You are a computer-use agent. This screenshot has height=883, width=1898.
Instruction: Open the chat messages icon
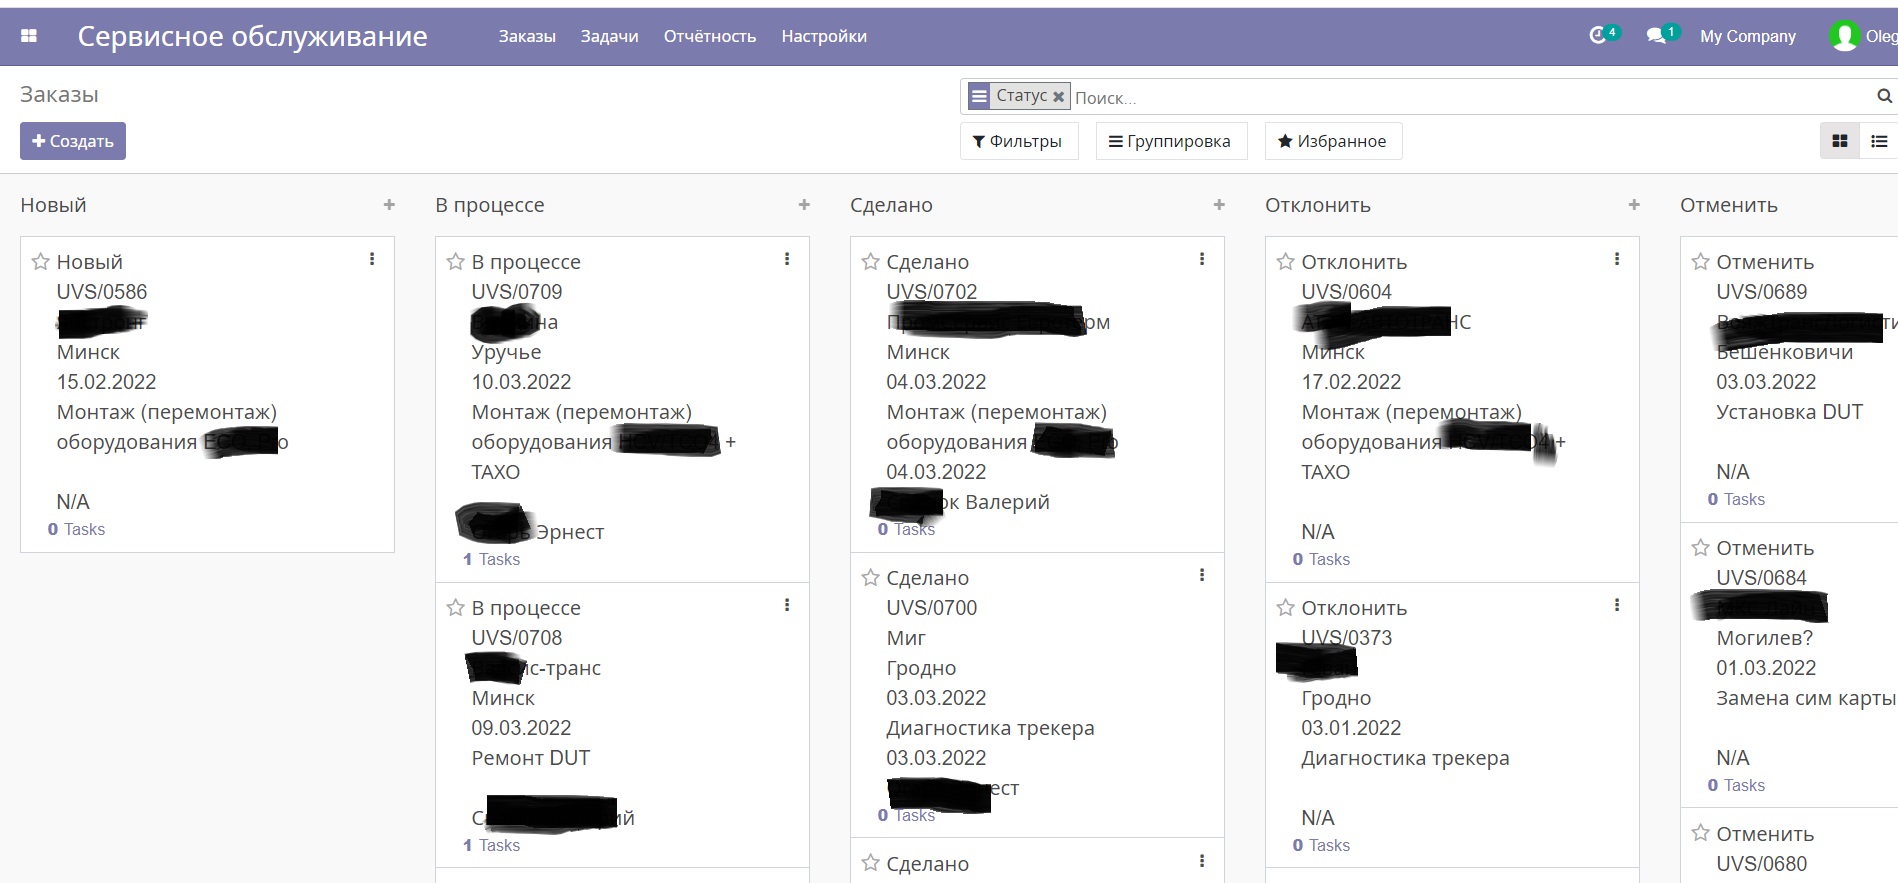[1657, 36]
